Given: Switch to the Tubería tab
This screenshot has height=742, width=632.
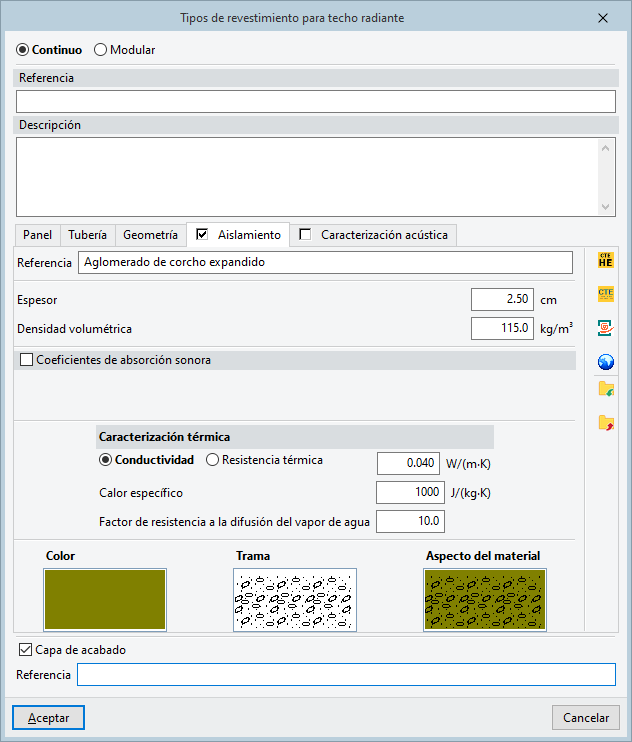Looking at the screenshot, I should [x=88, y=235].
